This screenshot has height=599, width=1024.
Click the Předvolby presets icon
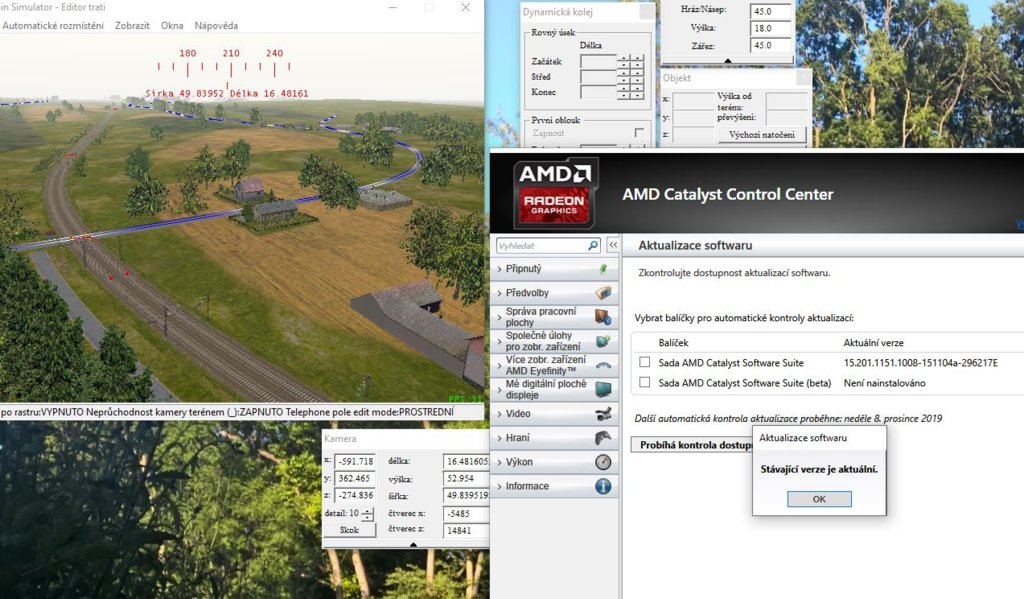(x=603, y=293)
